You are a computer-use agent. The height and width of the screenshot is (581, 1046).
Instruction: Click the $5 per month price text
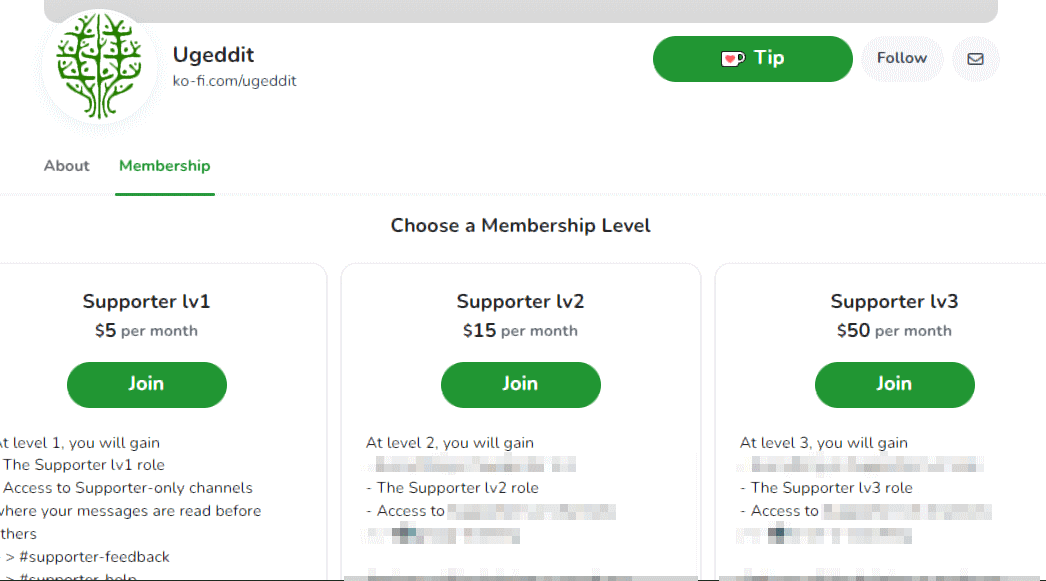point(146,330)
